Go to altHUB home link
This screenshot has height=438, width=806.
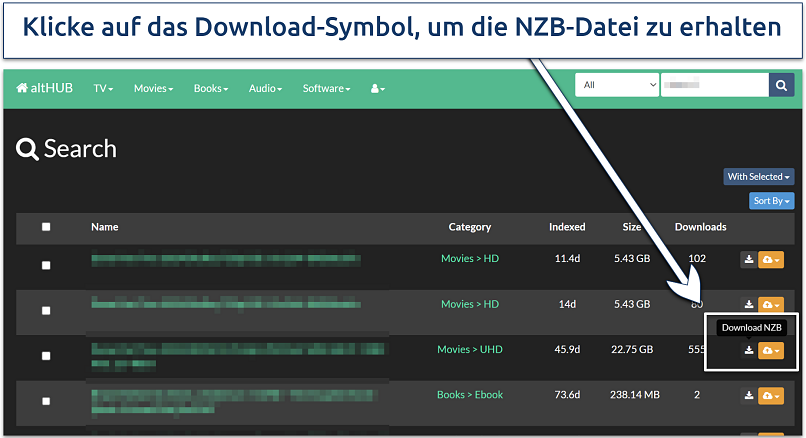[x=47, y=88]
